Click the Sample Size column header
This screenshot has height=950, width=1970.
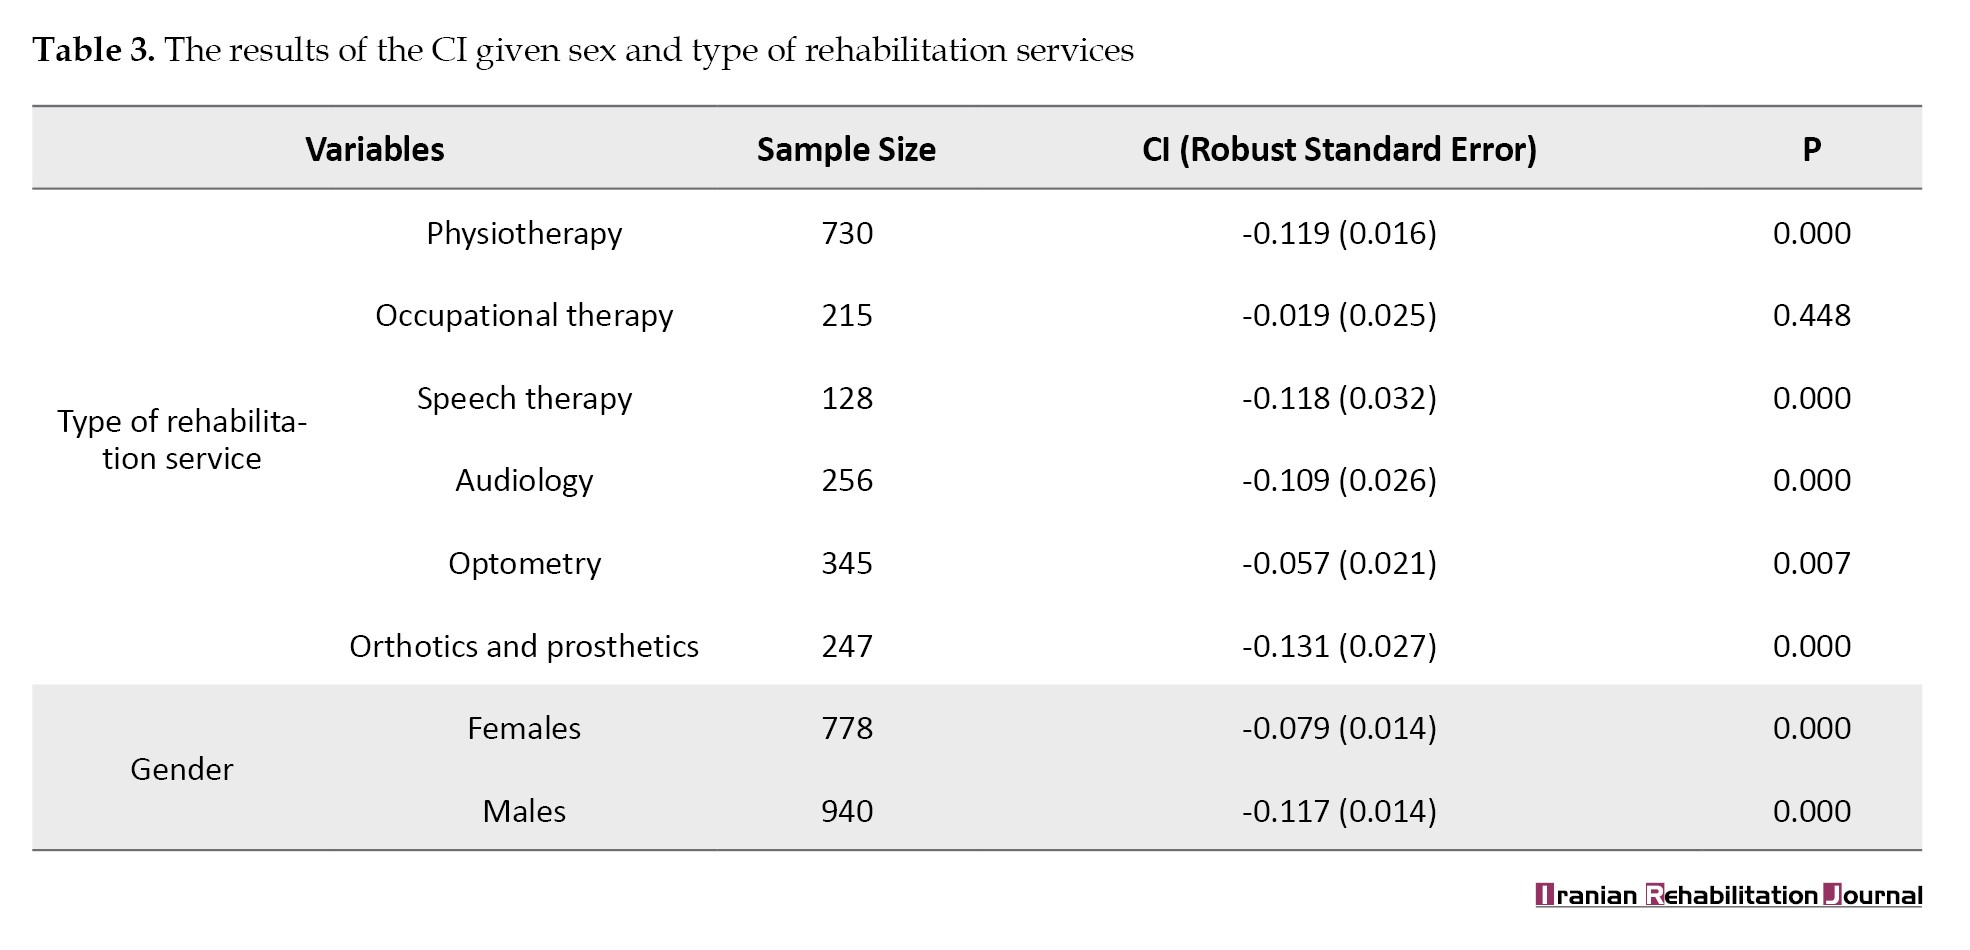click(x=846, y=149)
